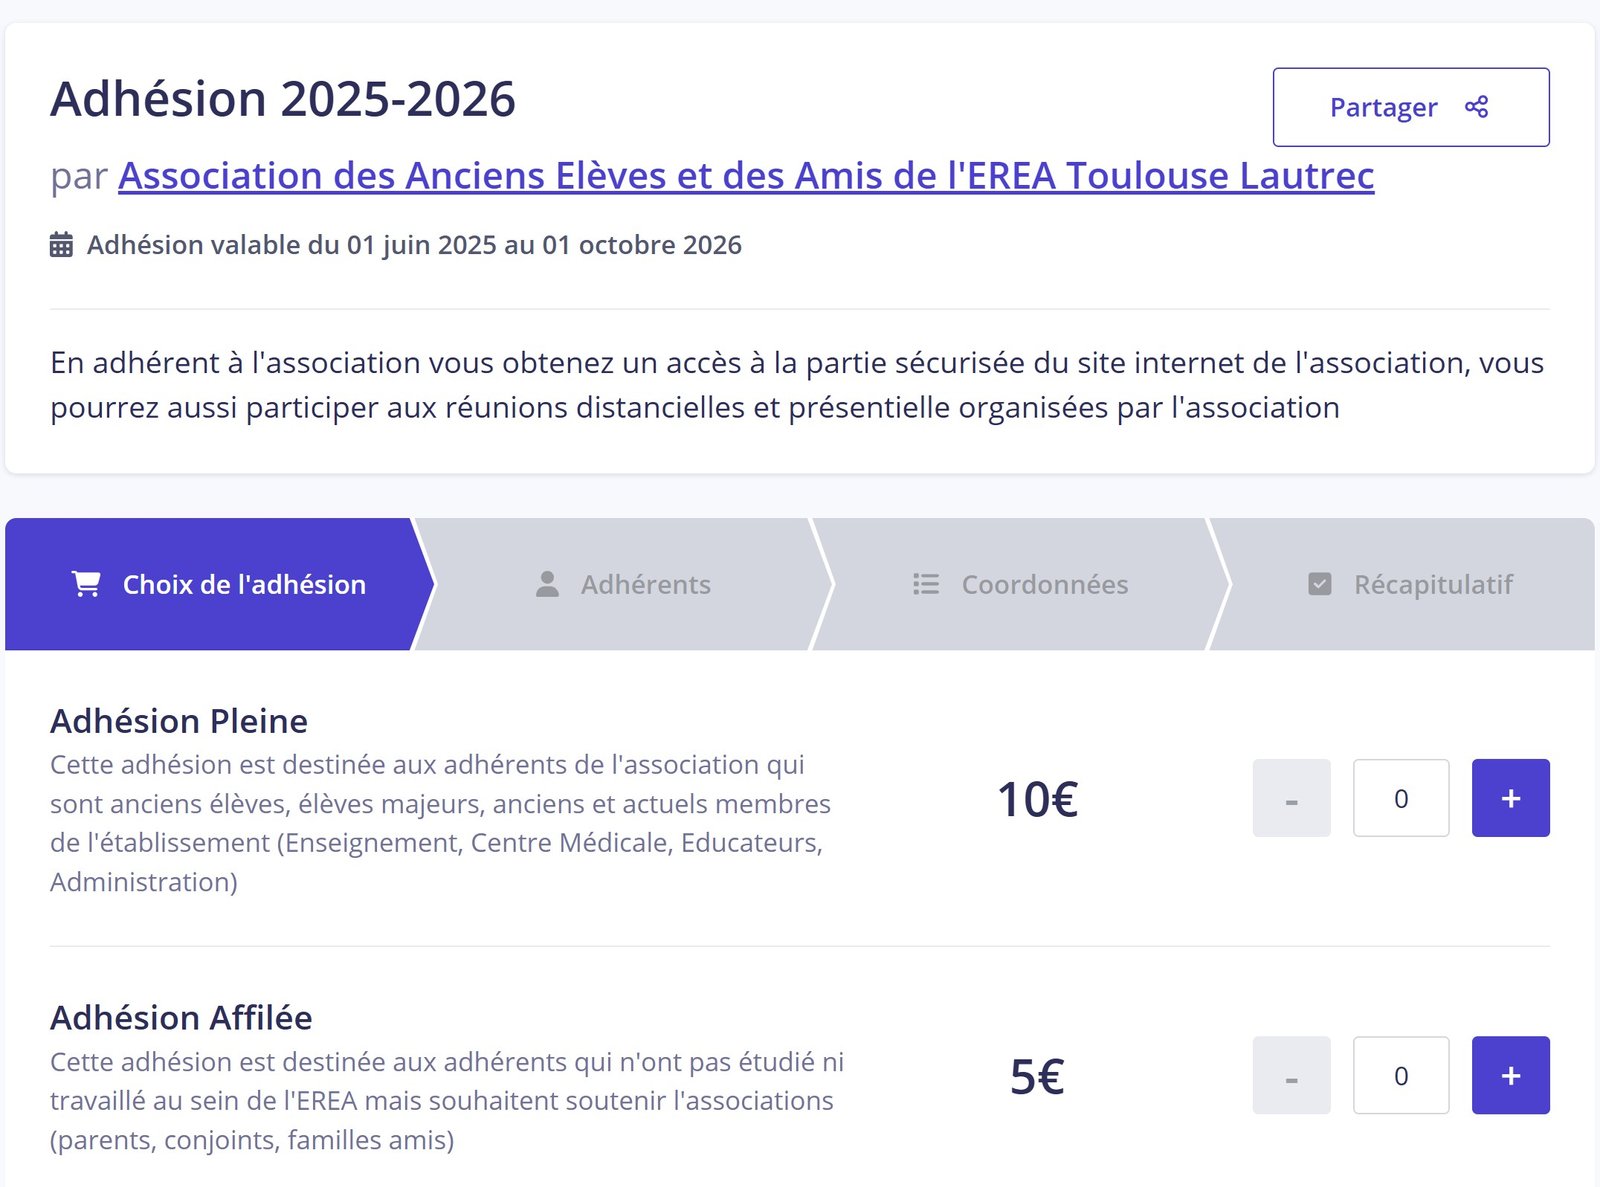Image resolution: width=1600 pixels, height=1187 pixels.
Task: Increase the Adhésion Pleine quantity with plus
Action: [1510, 798]
